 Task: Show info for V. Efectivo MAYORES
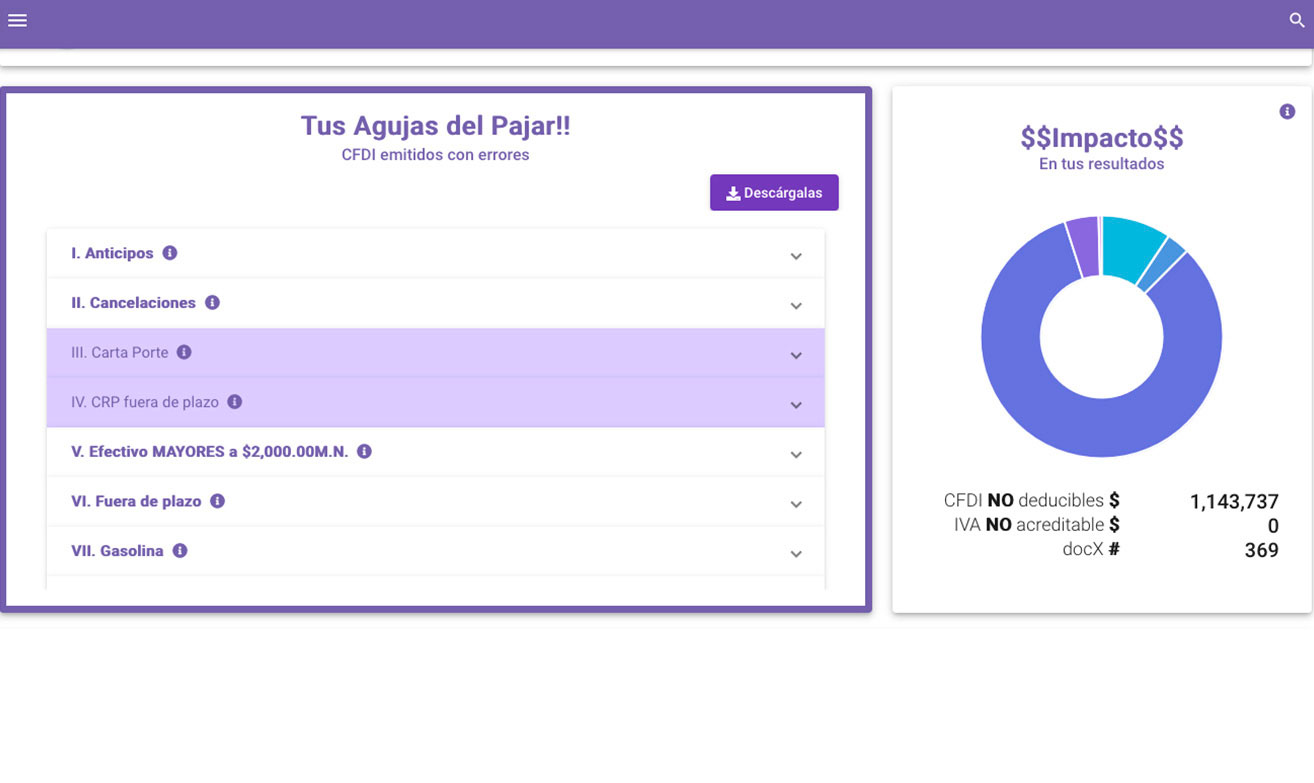tap(364, 451)
